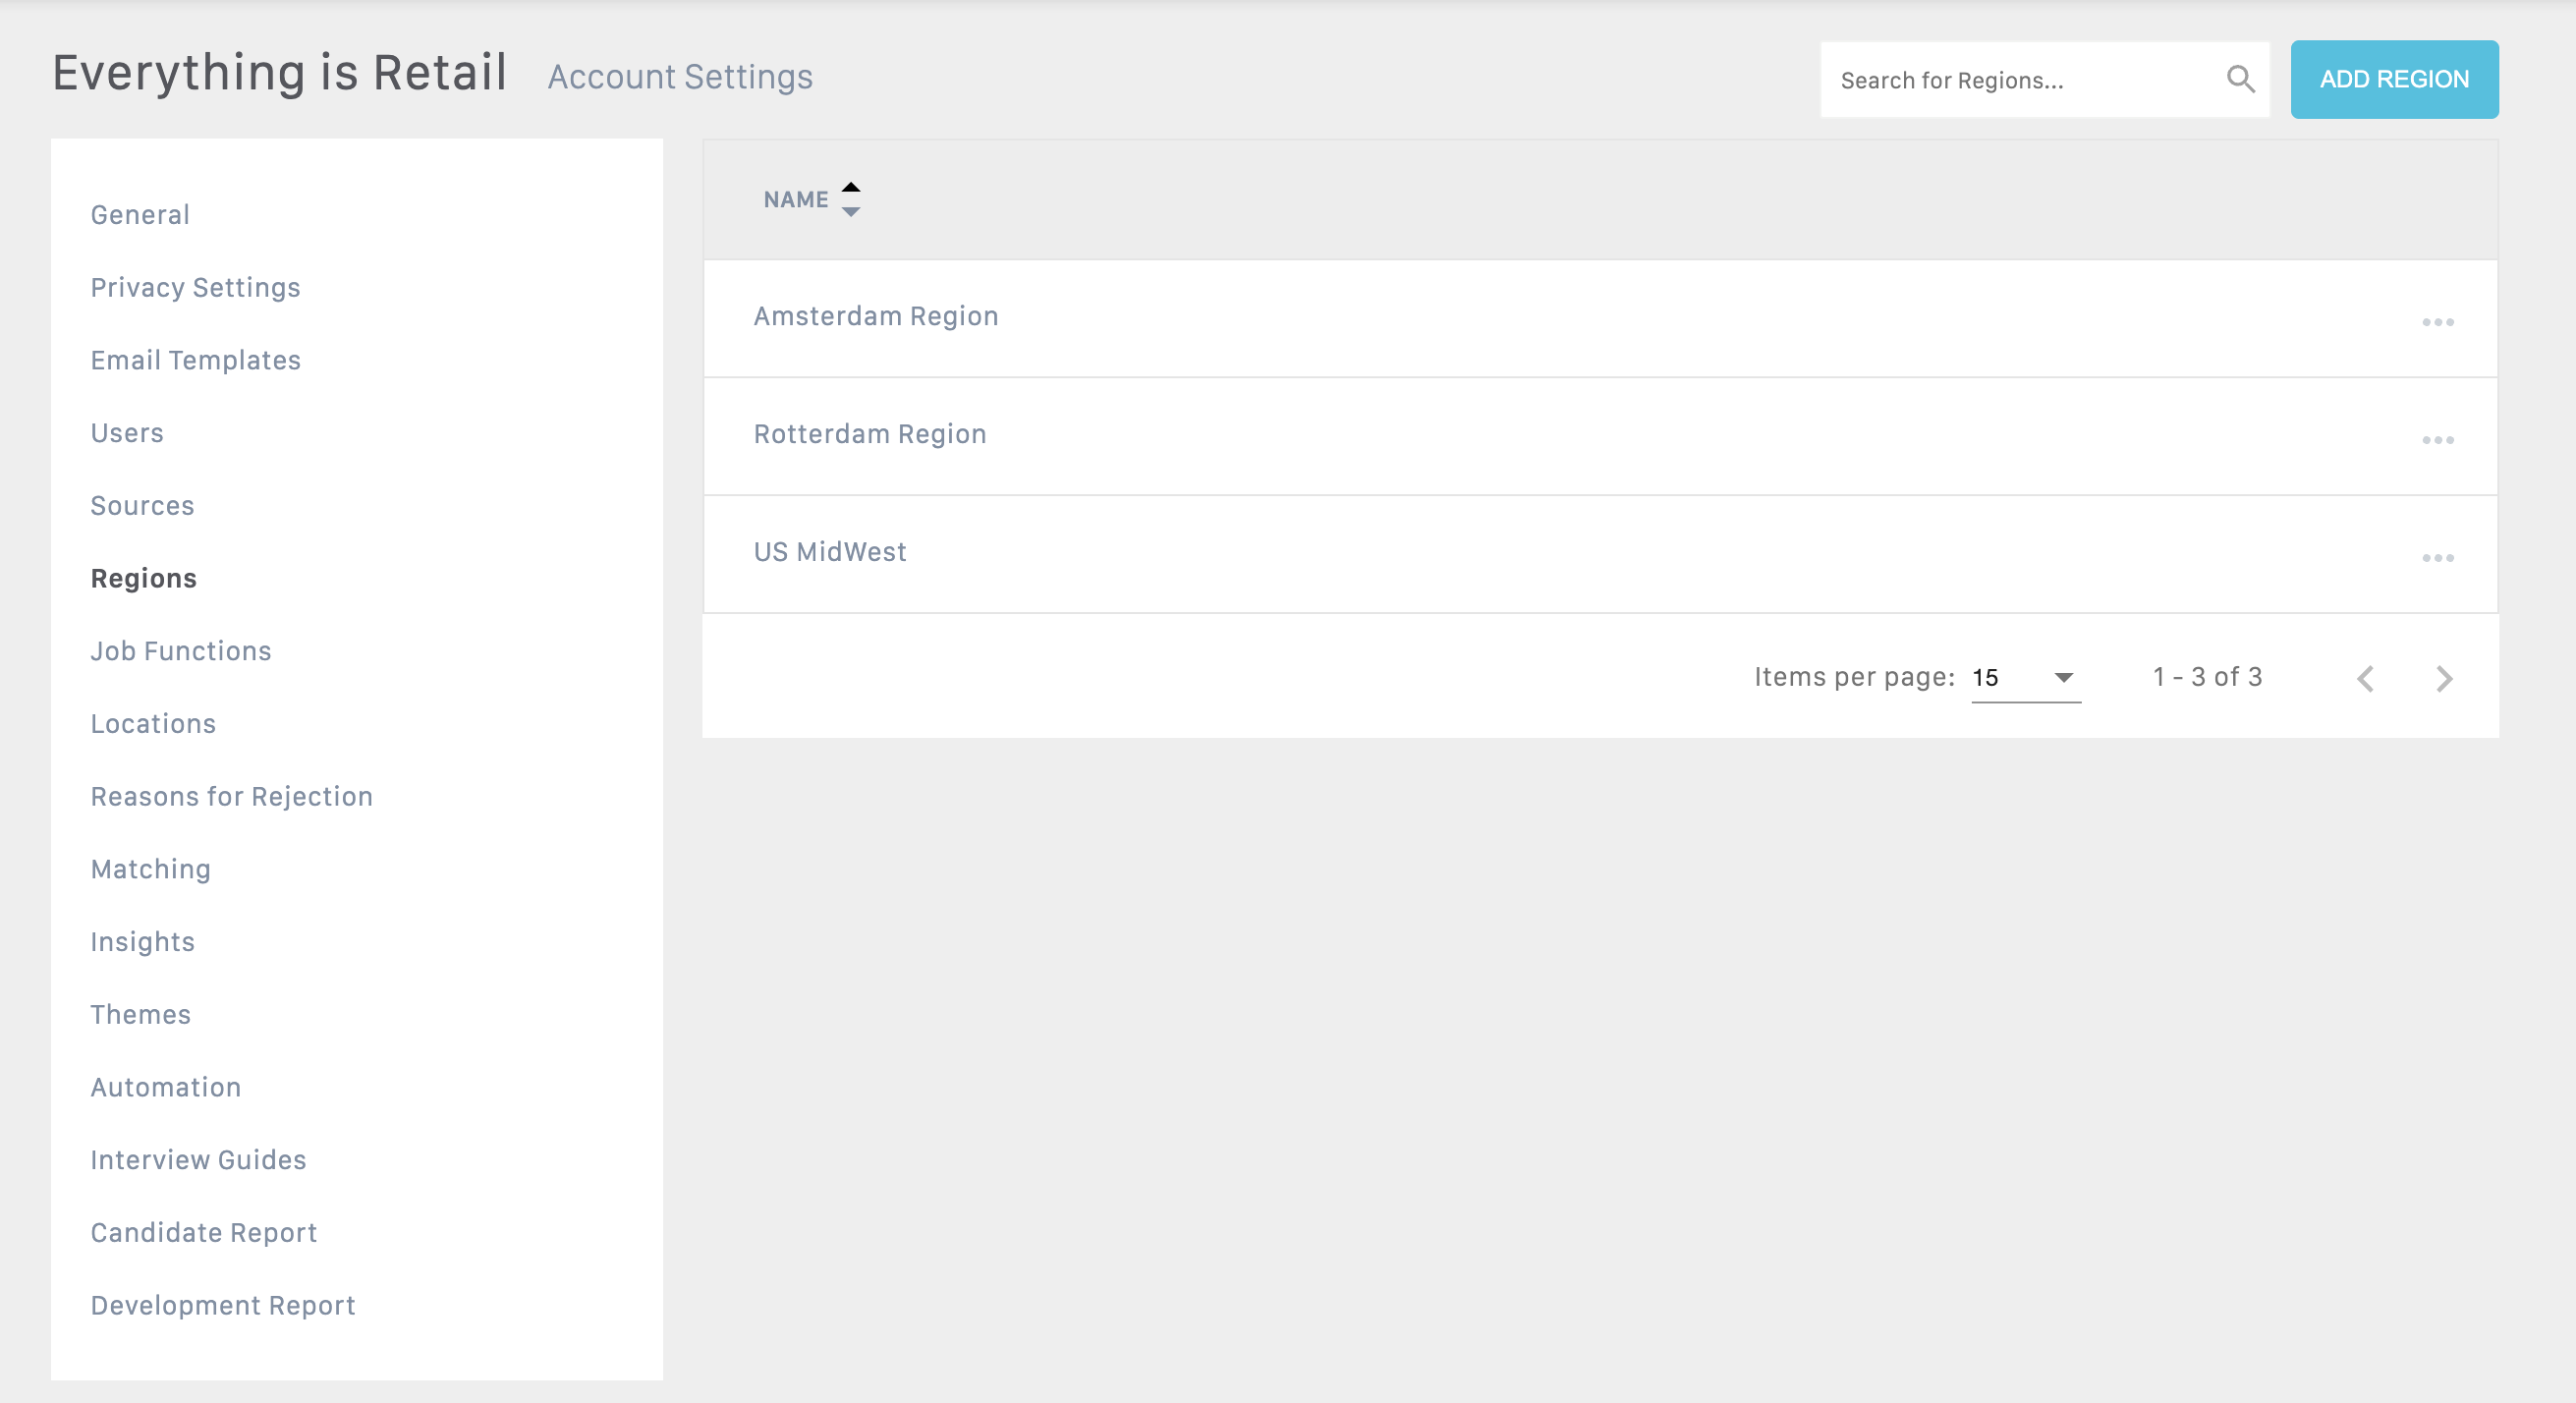Screen dimensions: 2576x1403
Task: Click the search magnifier icon
Action: tap(2240, 79)
